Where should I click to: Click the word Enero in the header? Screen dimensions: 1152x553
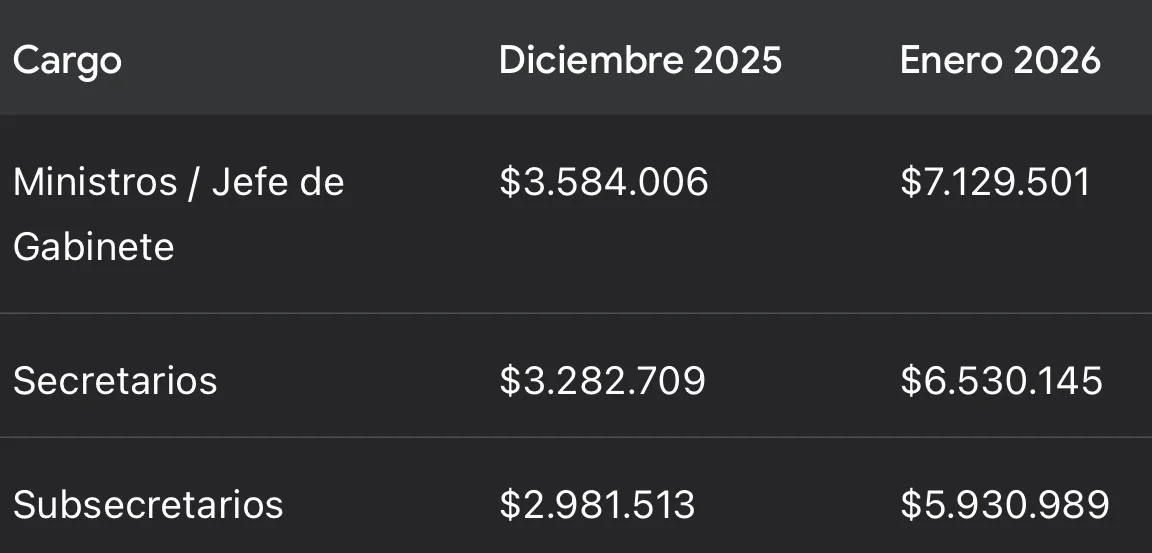click(950, 61)
